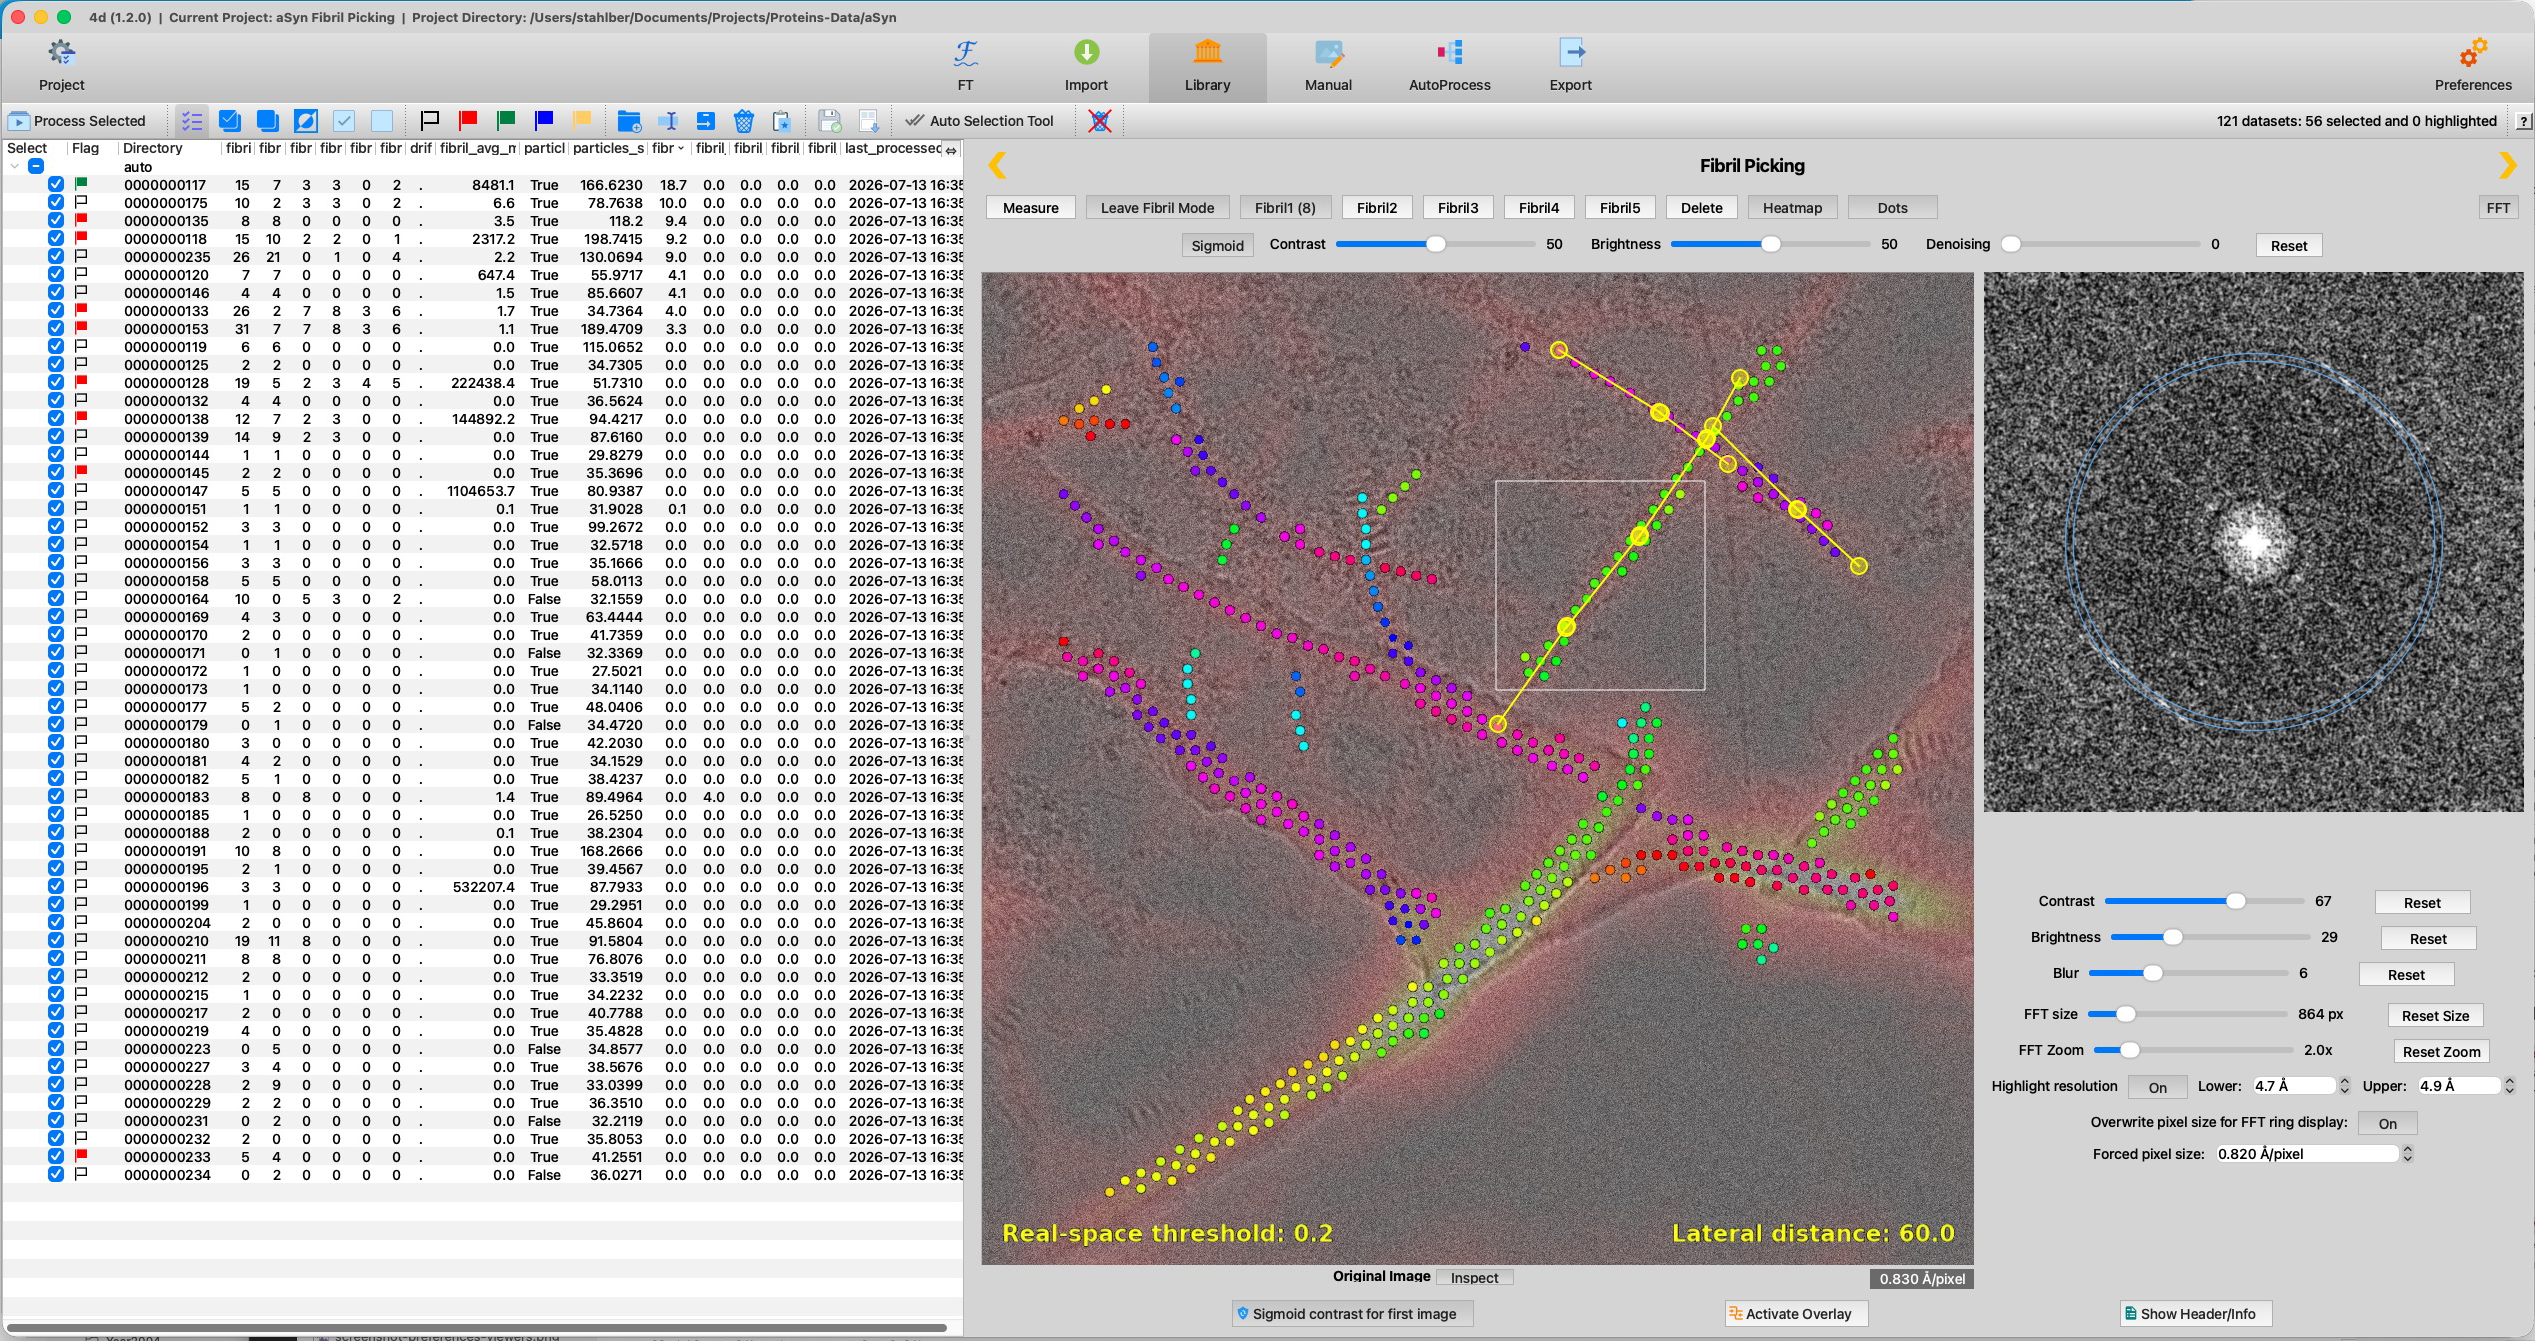
Task: Click the Measure button
Action: (x=1030, y=208)
